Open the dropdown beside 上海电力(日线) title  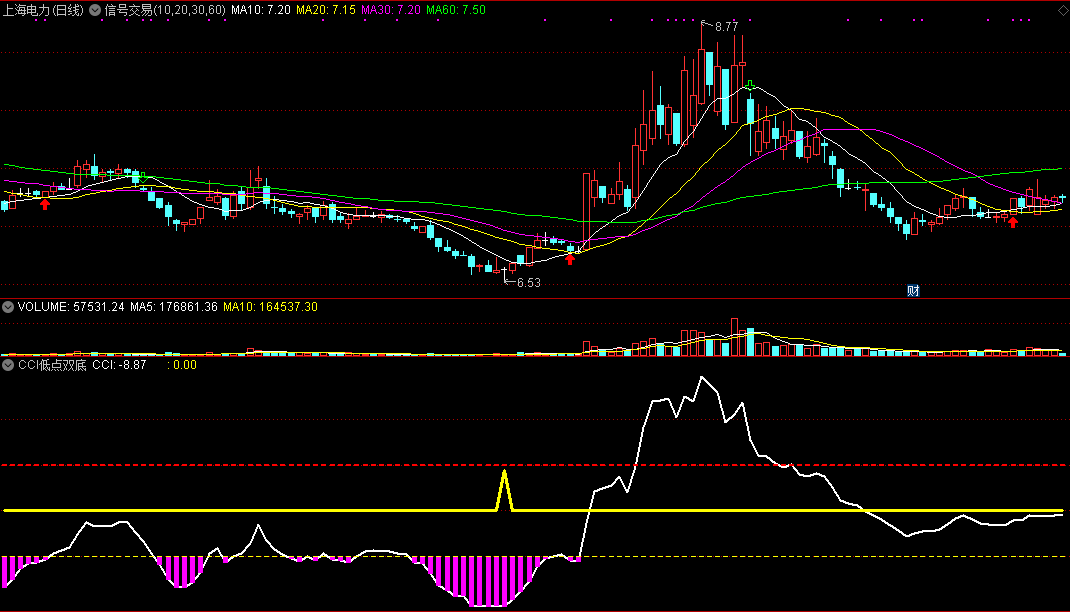[95, 10]
